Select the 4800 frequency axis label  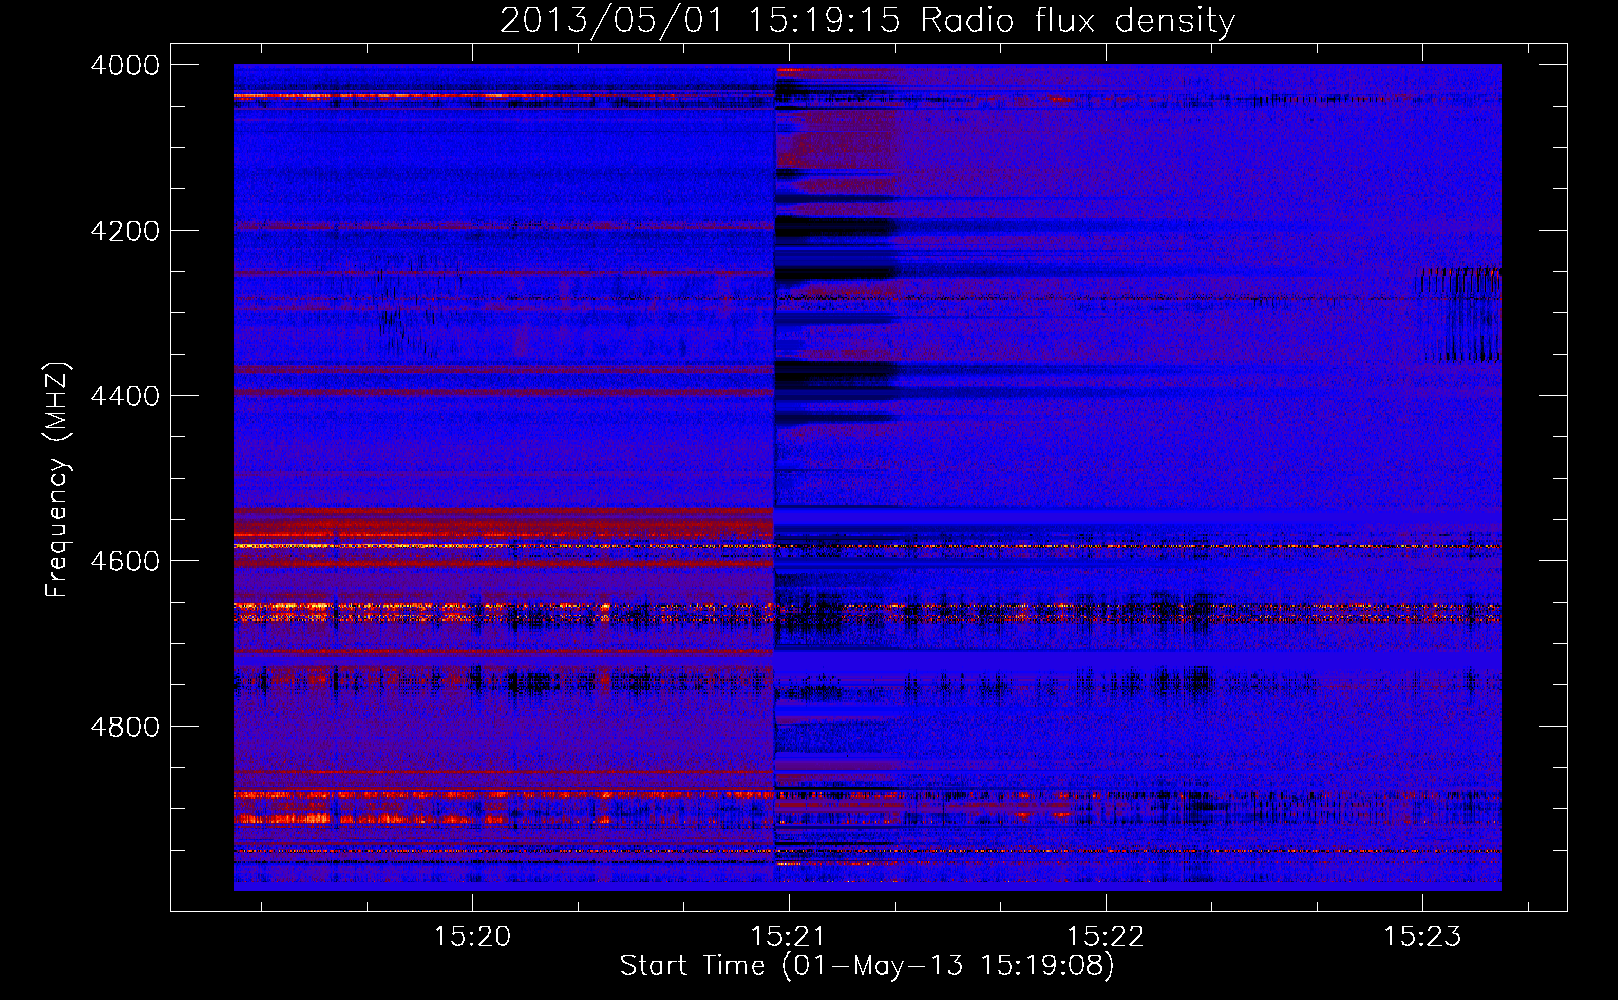coord(125,726)
